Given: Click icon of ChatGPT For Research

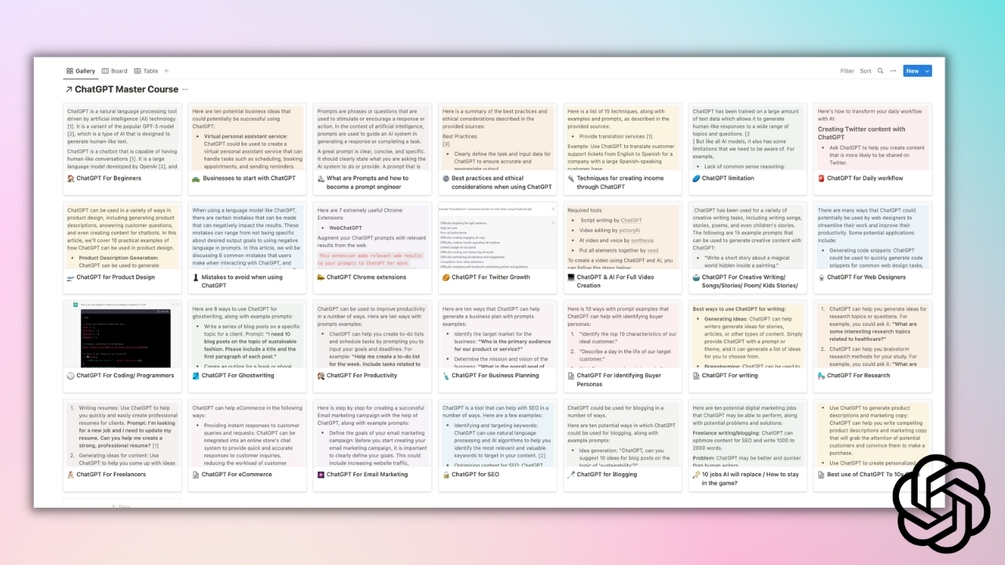Looking at the screenshot, I should [x=821, y=376].
